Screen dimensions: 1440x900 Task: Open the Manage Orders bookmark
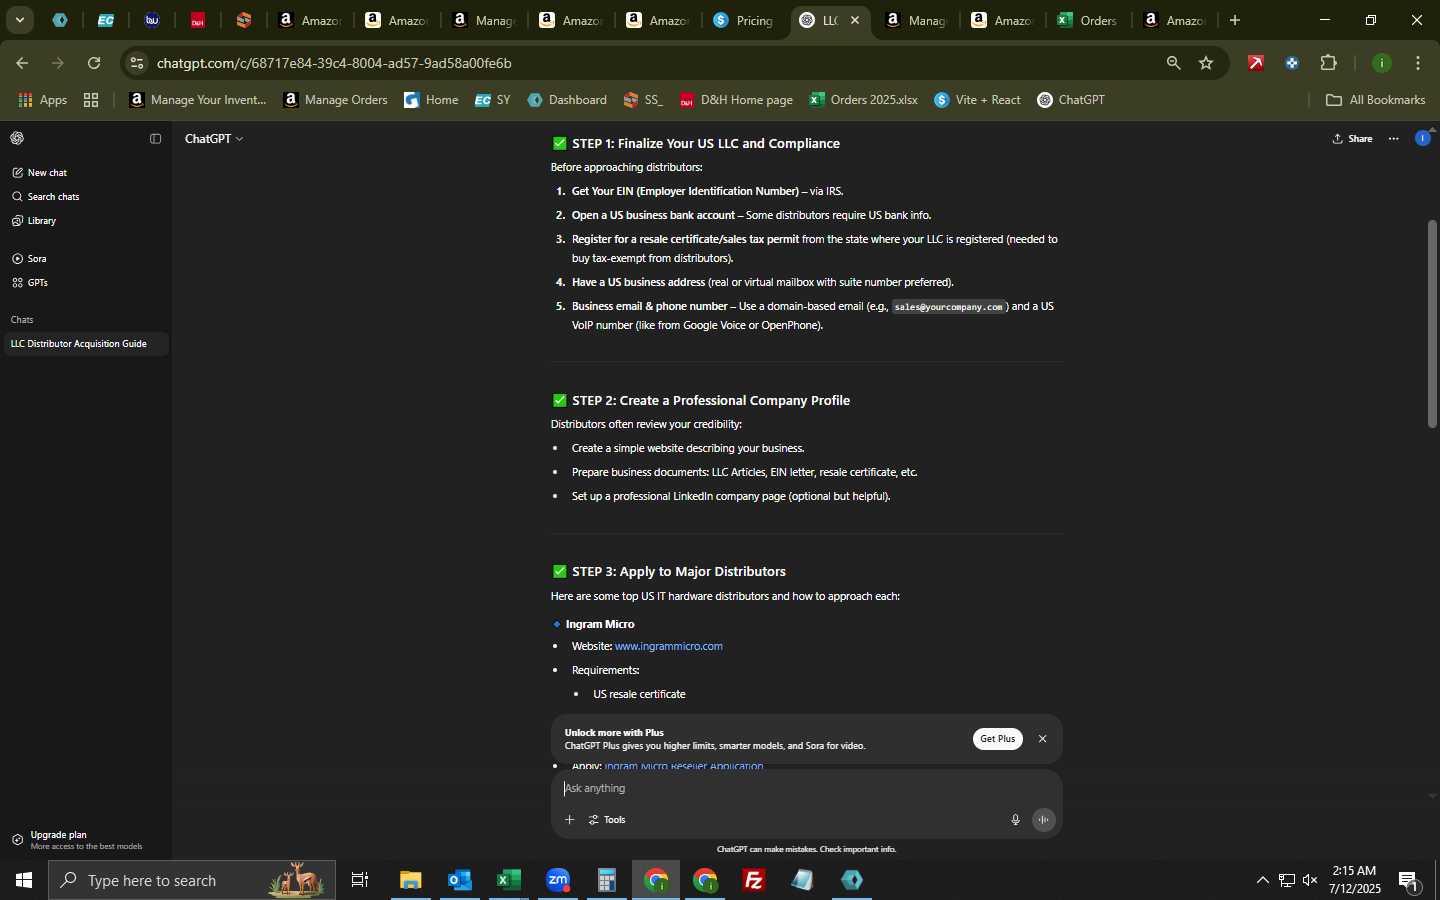click(335, 100)
